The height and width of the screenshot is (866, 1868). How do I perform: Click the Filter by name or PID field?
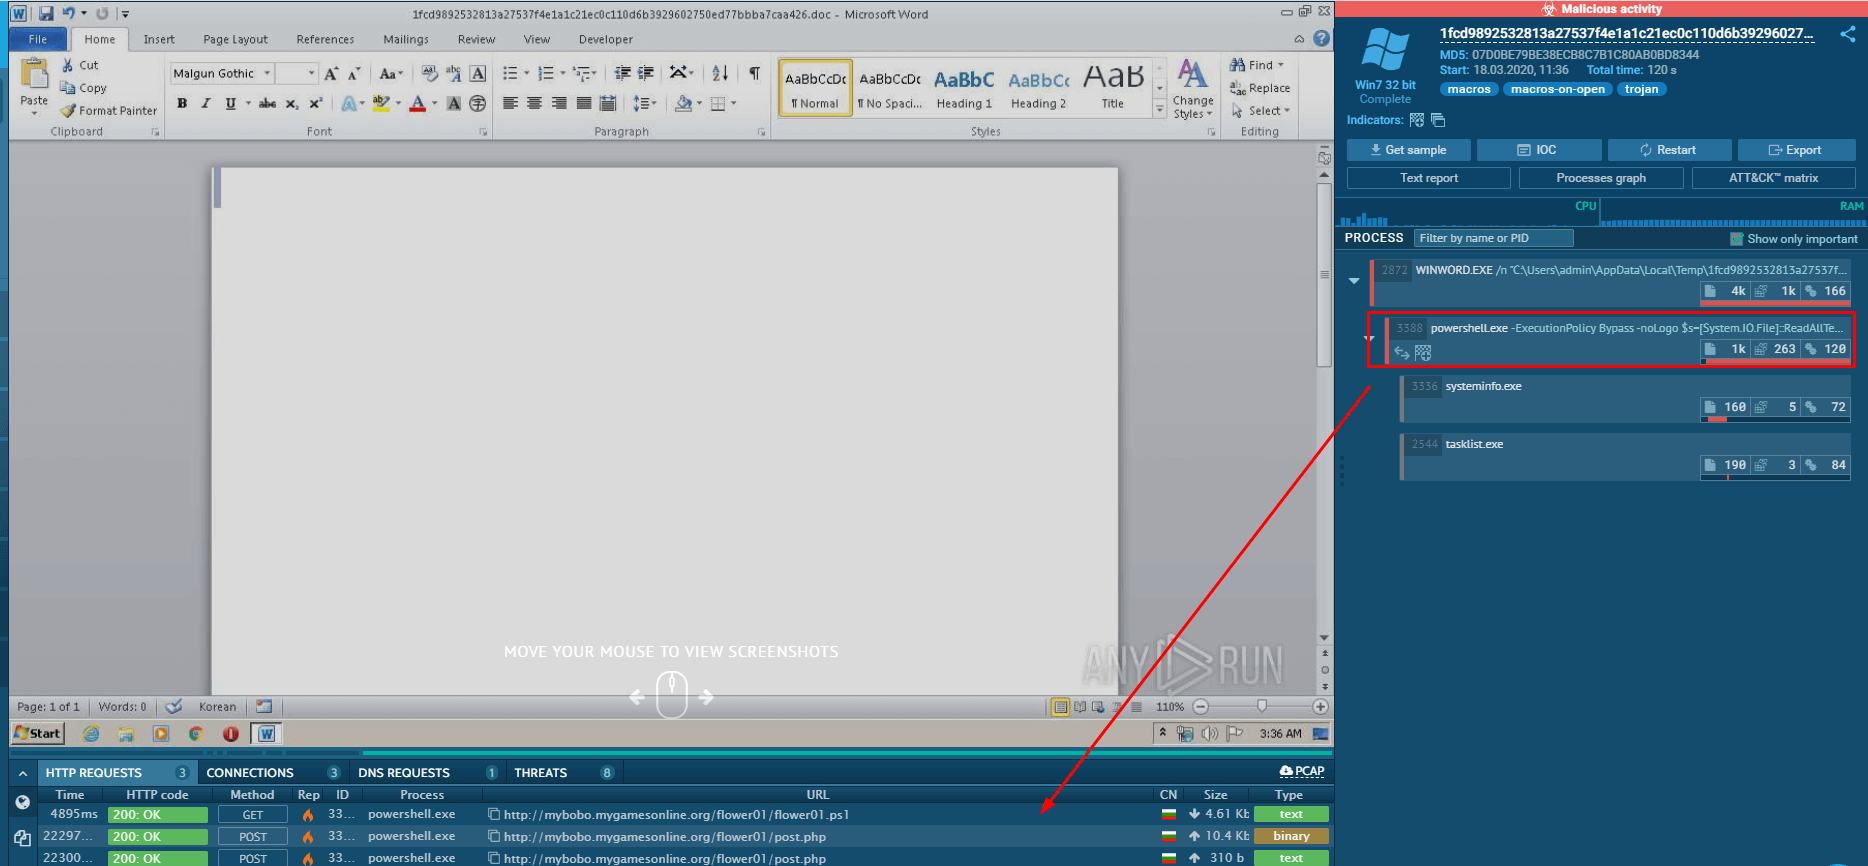(1493, 238)
